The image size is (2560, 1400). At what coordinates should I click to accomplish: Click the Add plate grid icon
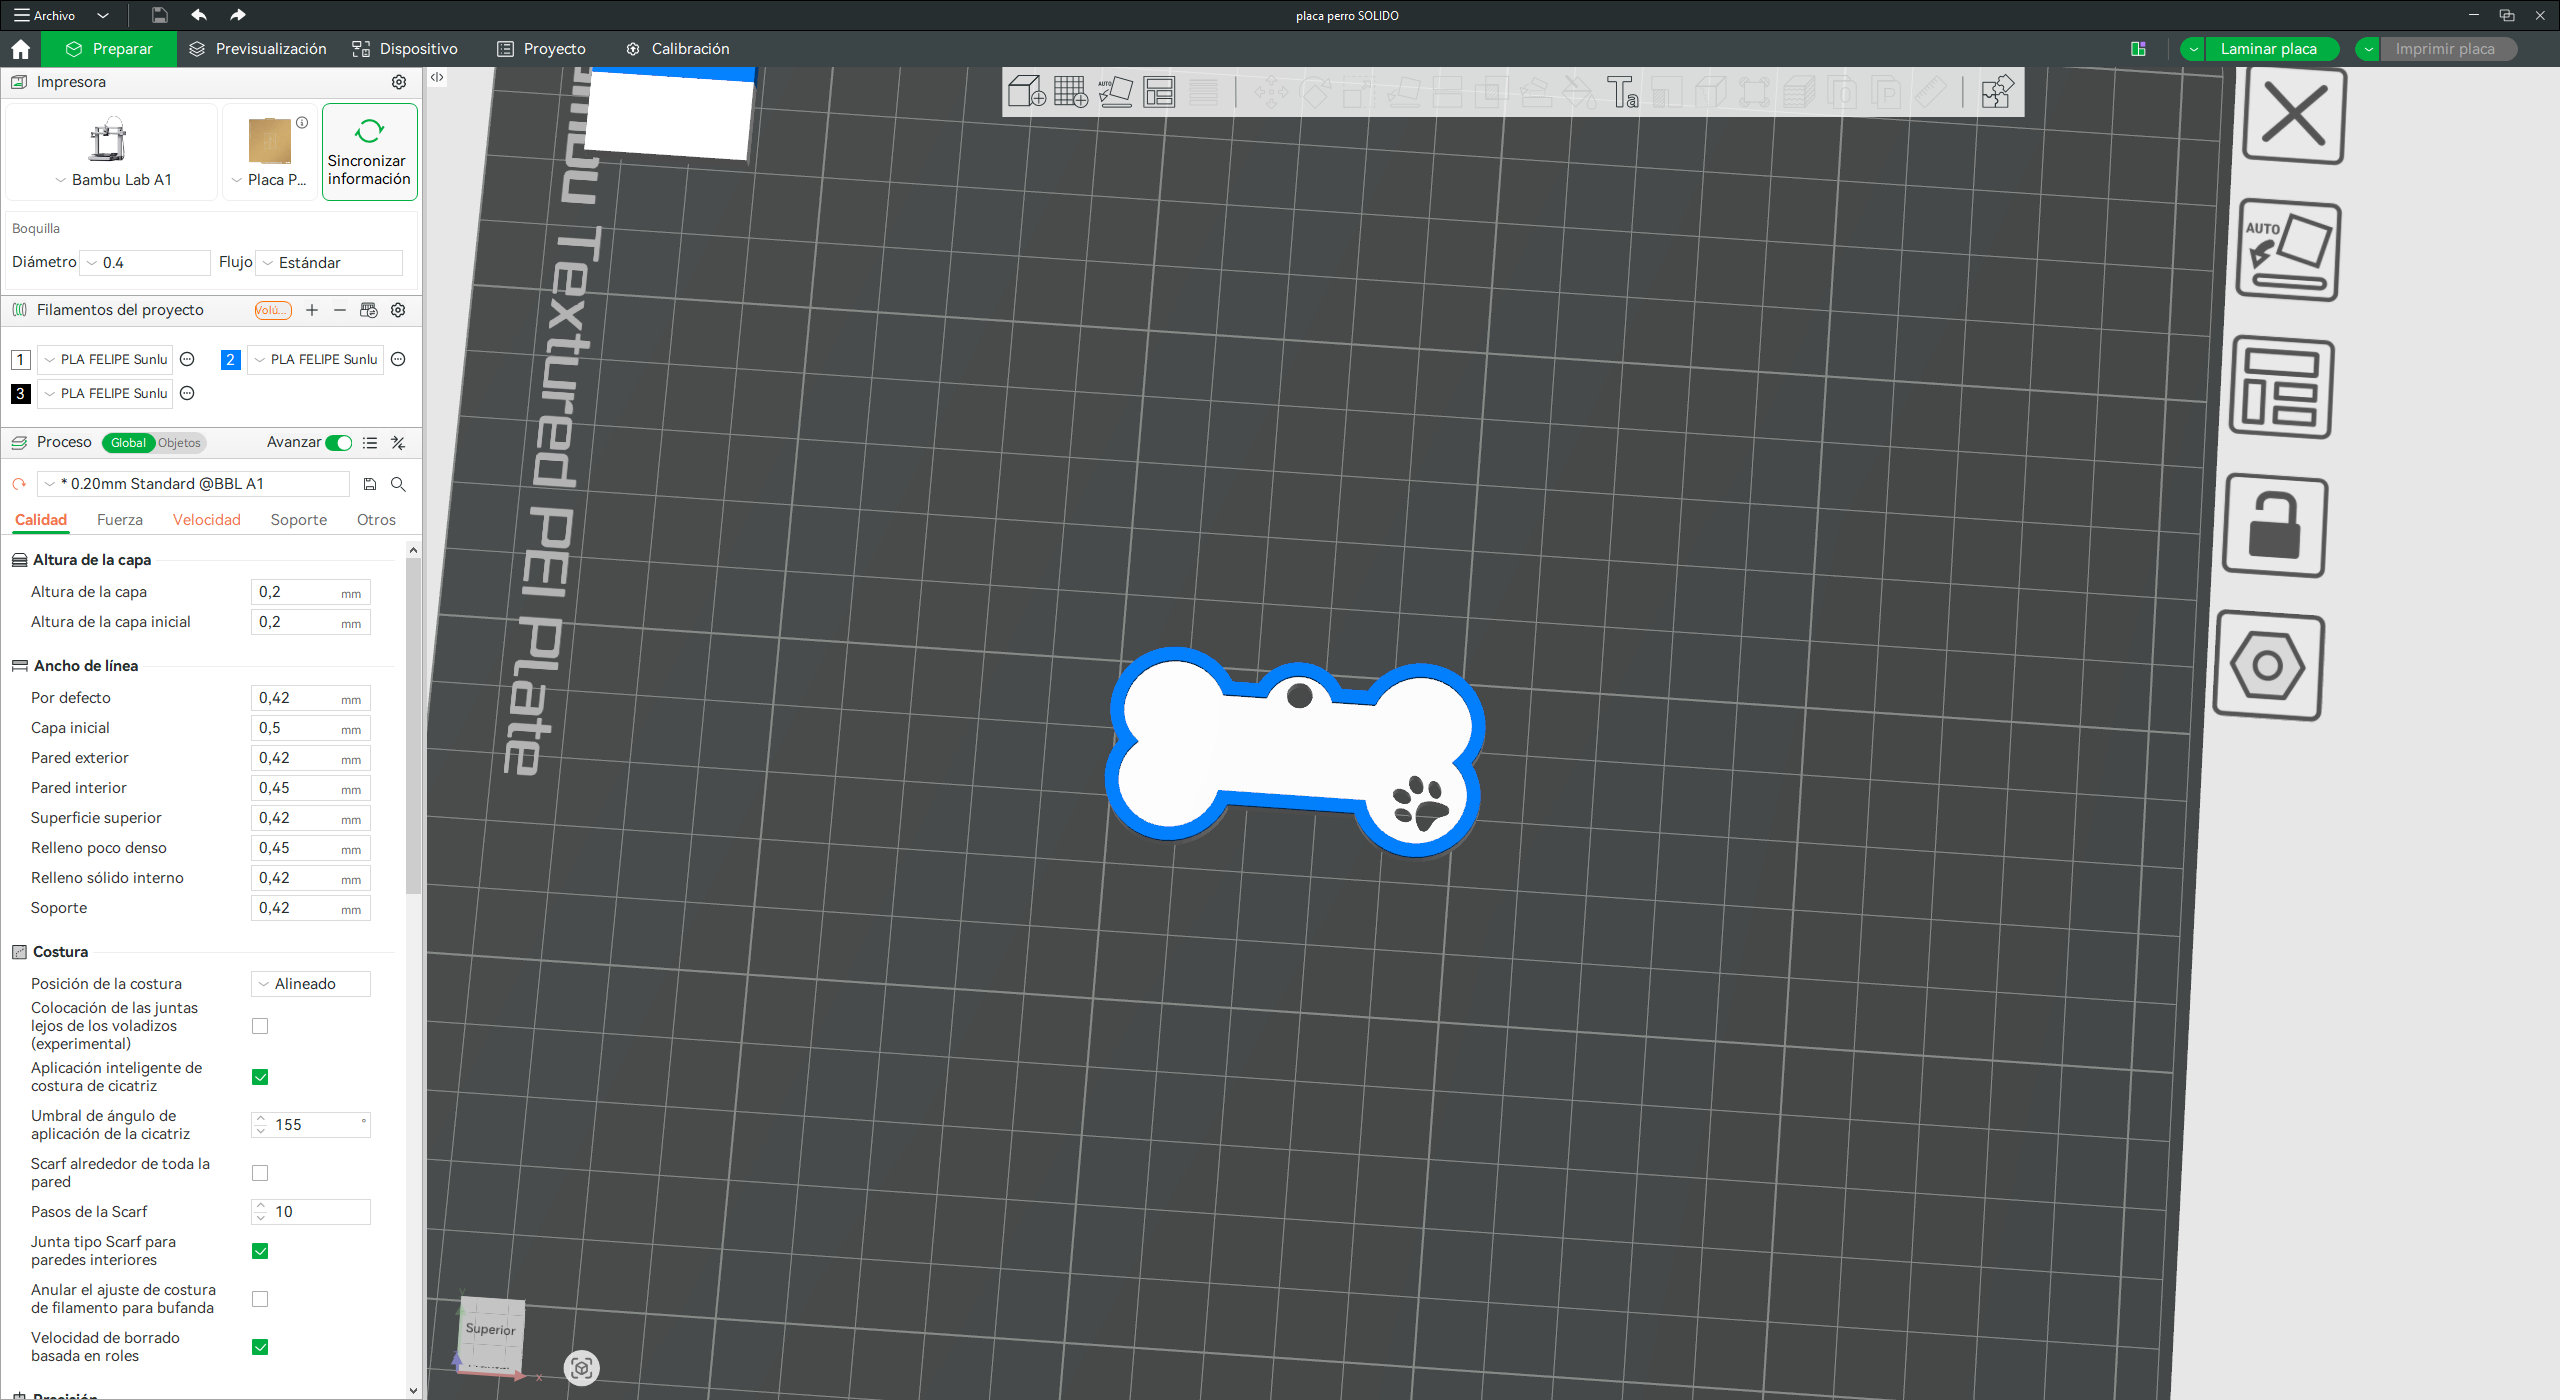(x=1070, y=92)
